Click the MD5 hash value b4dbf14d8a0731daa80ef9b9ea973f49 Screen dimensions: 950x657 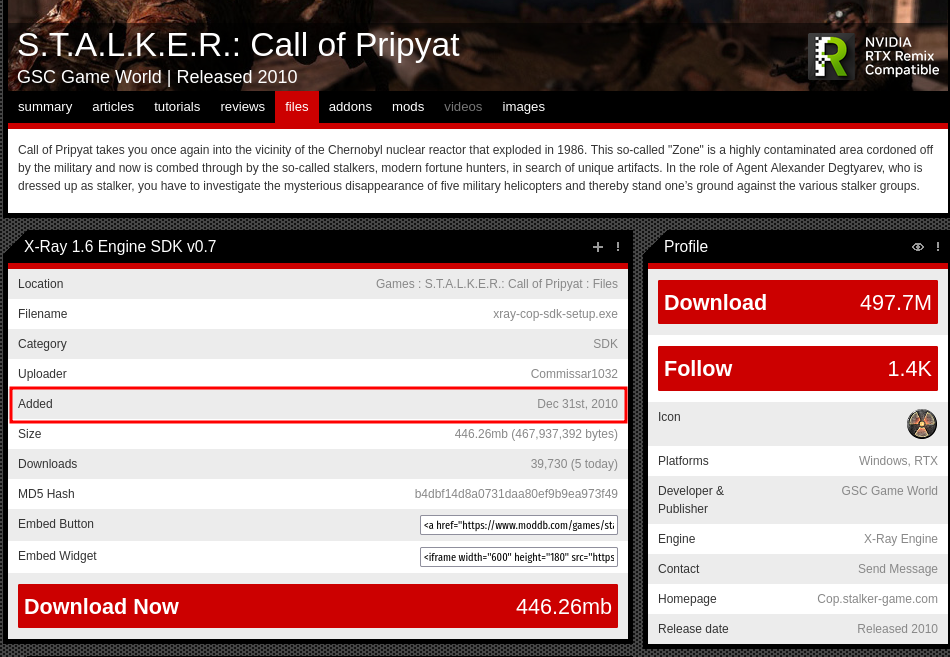tap(516, 494)
